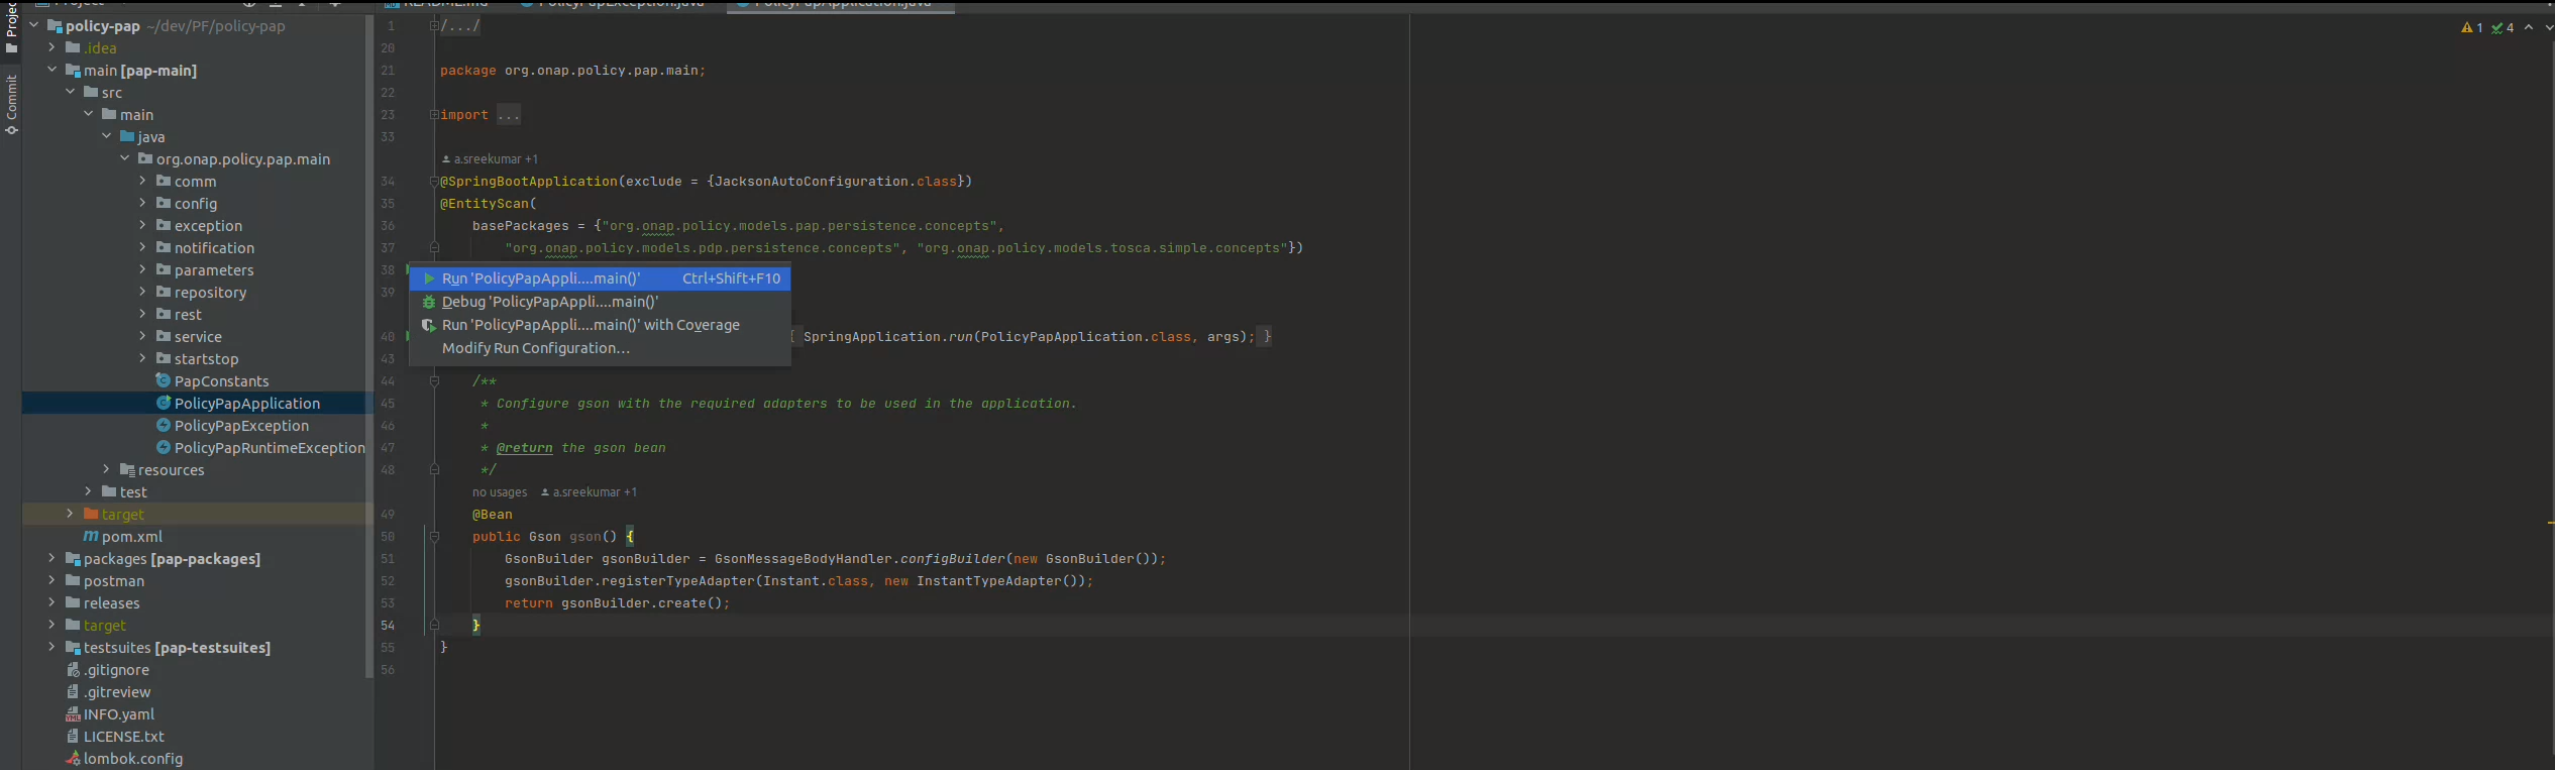
Task: Click the LICENSE.txt file icon
Action: coord(72,736)
